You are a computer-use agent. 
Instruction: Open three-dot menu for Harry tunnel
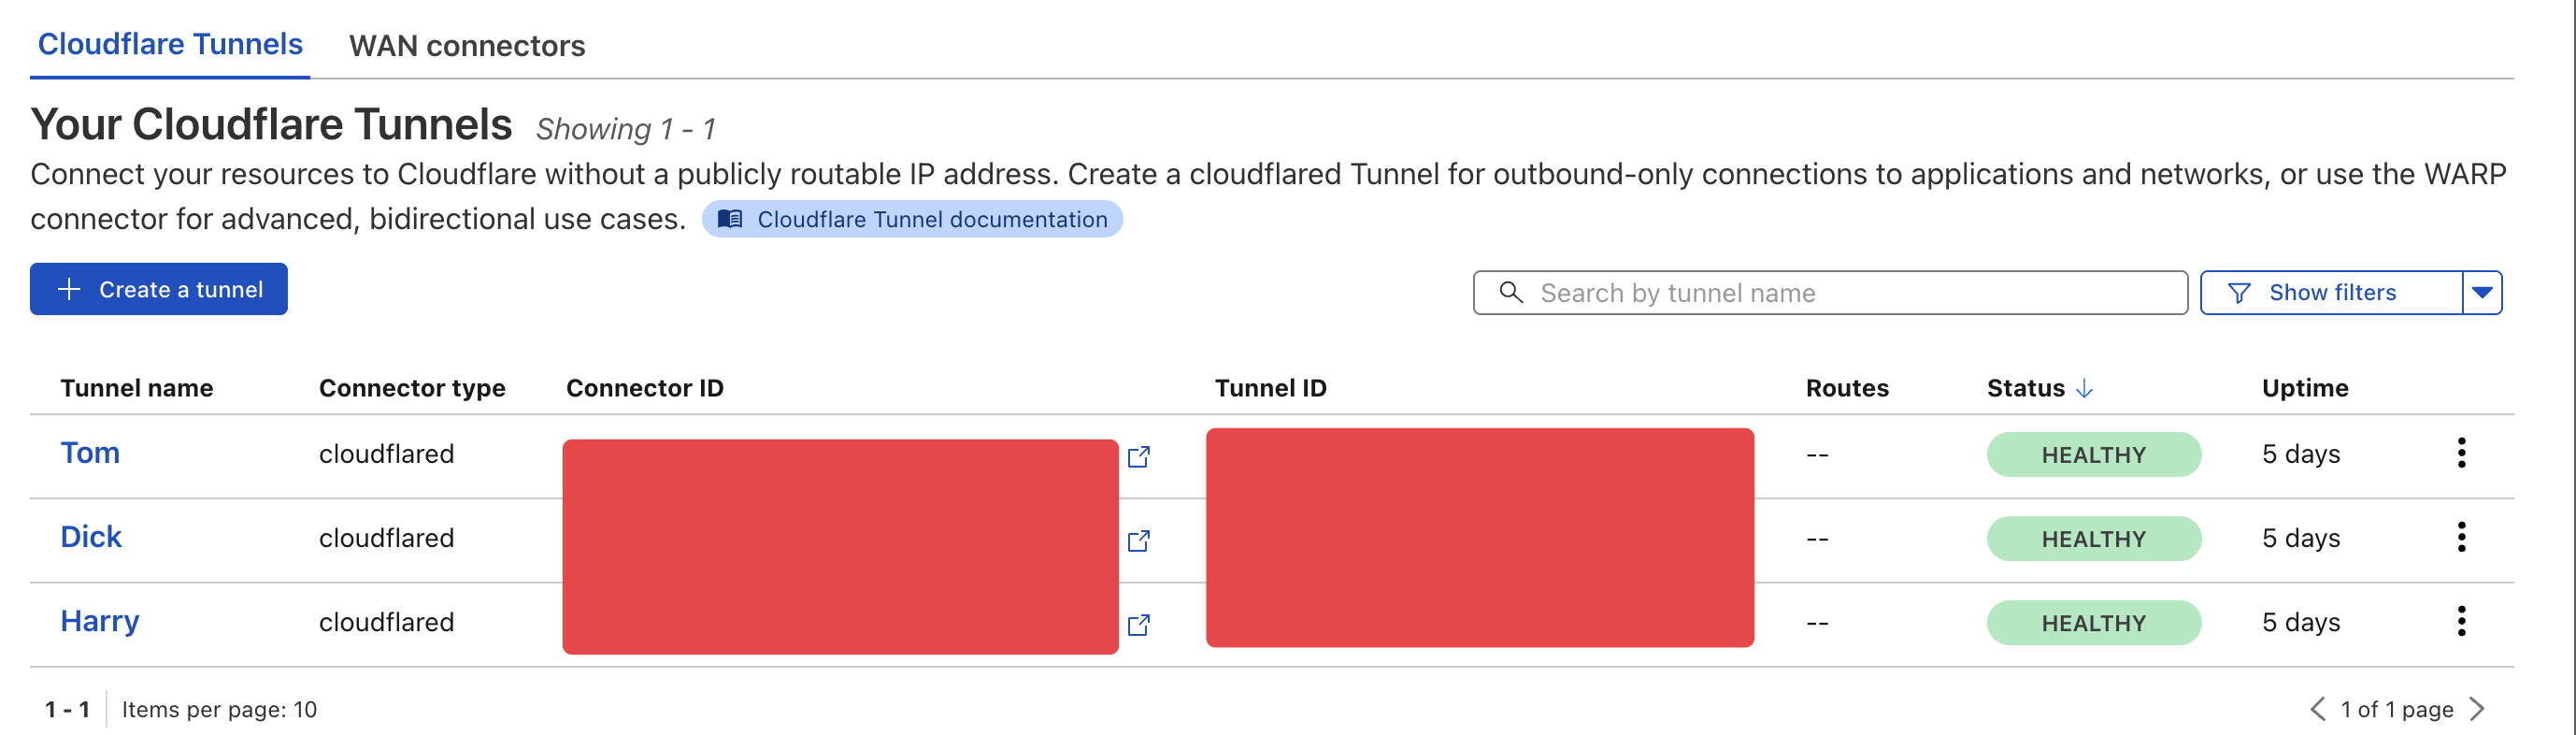coord(2461,621)
